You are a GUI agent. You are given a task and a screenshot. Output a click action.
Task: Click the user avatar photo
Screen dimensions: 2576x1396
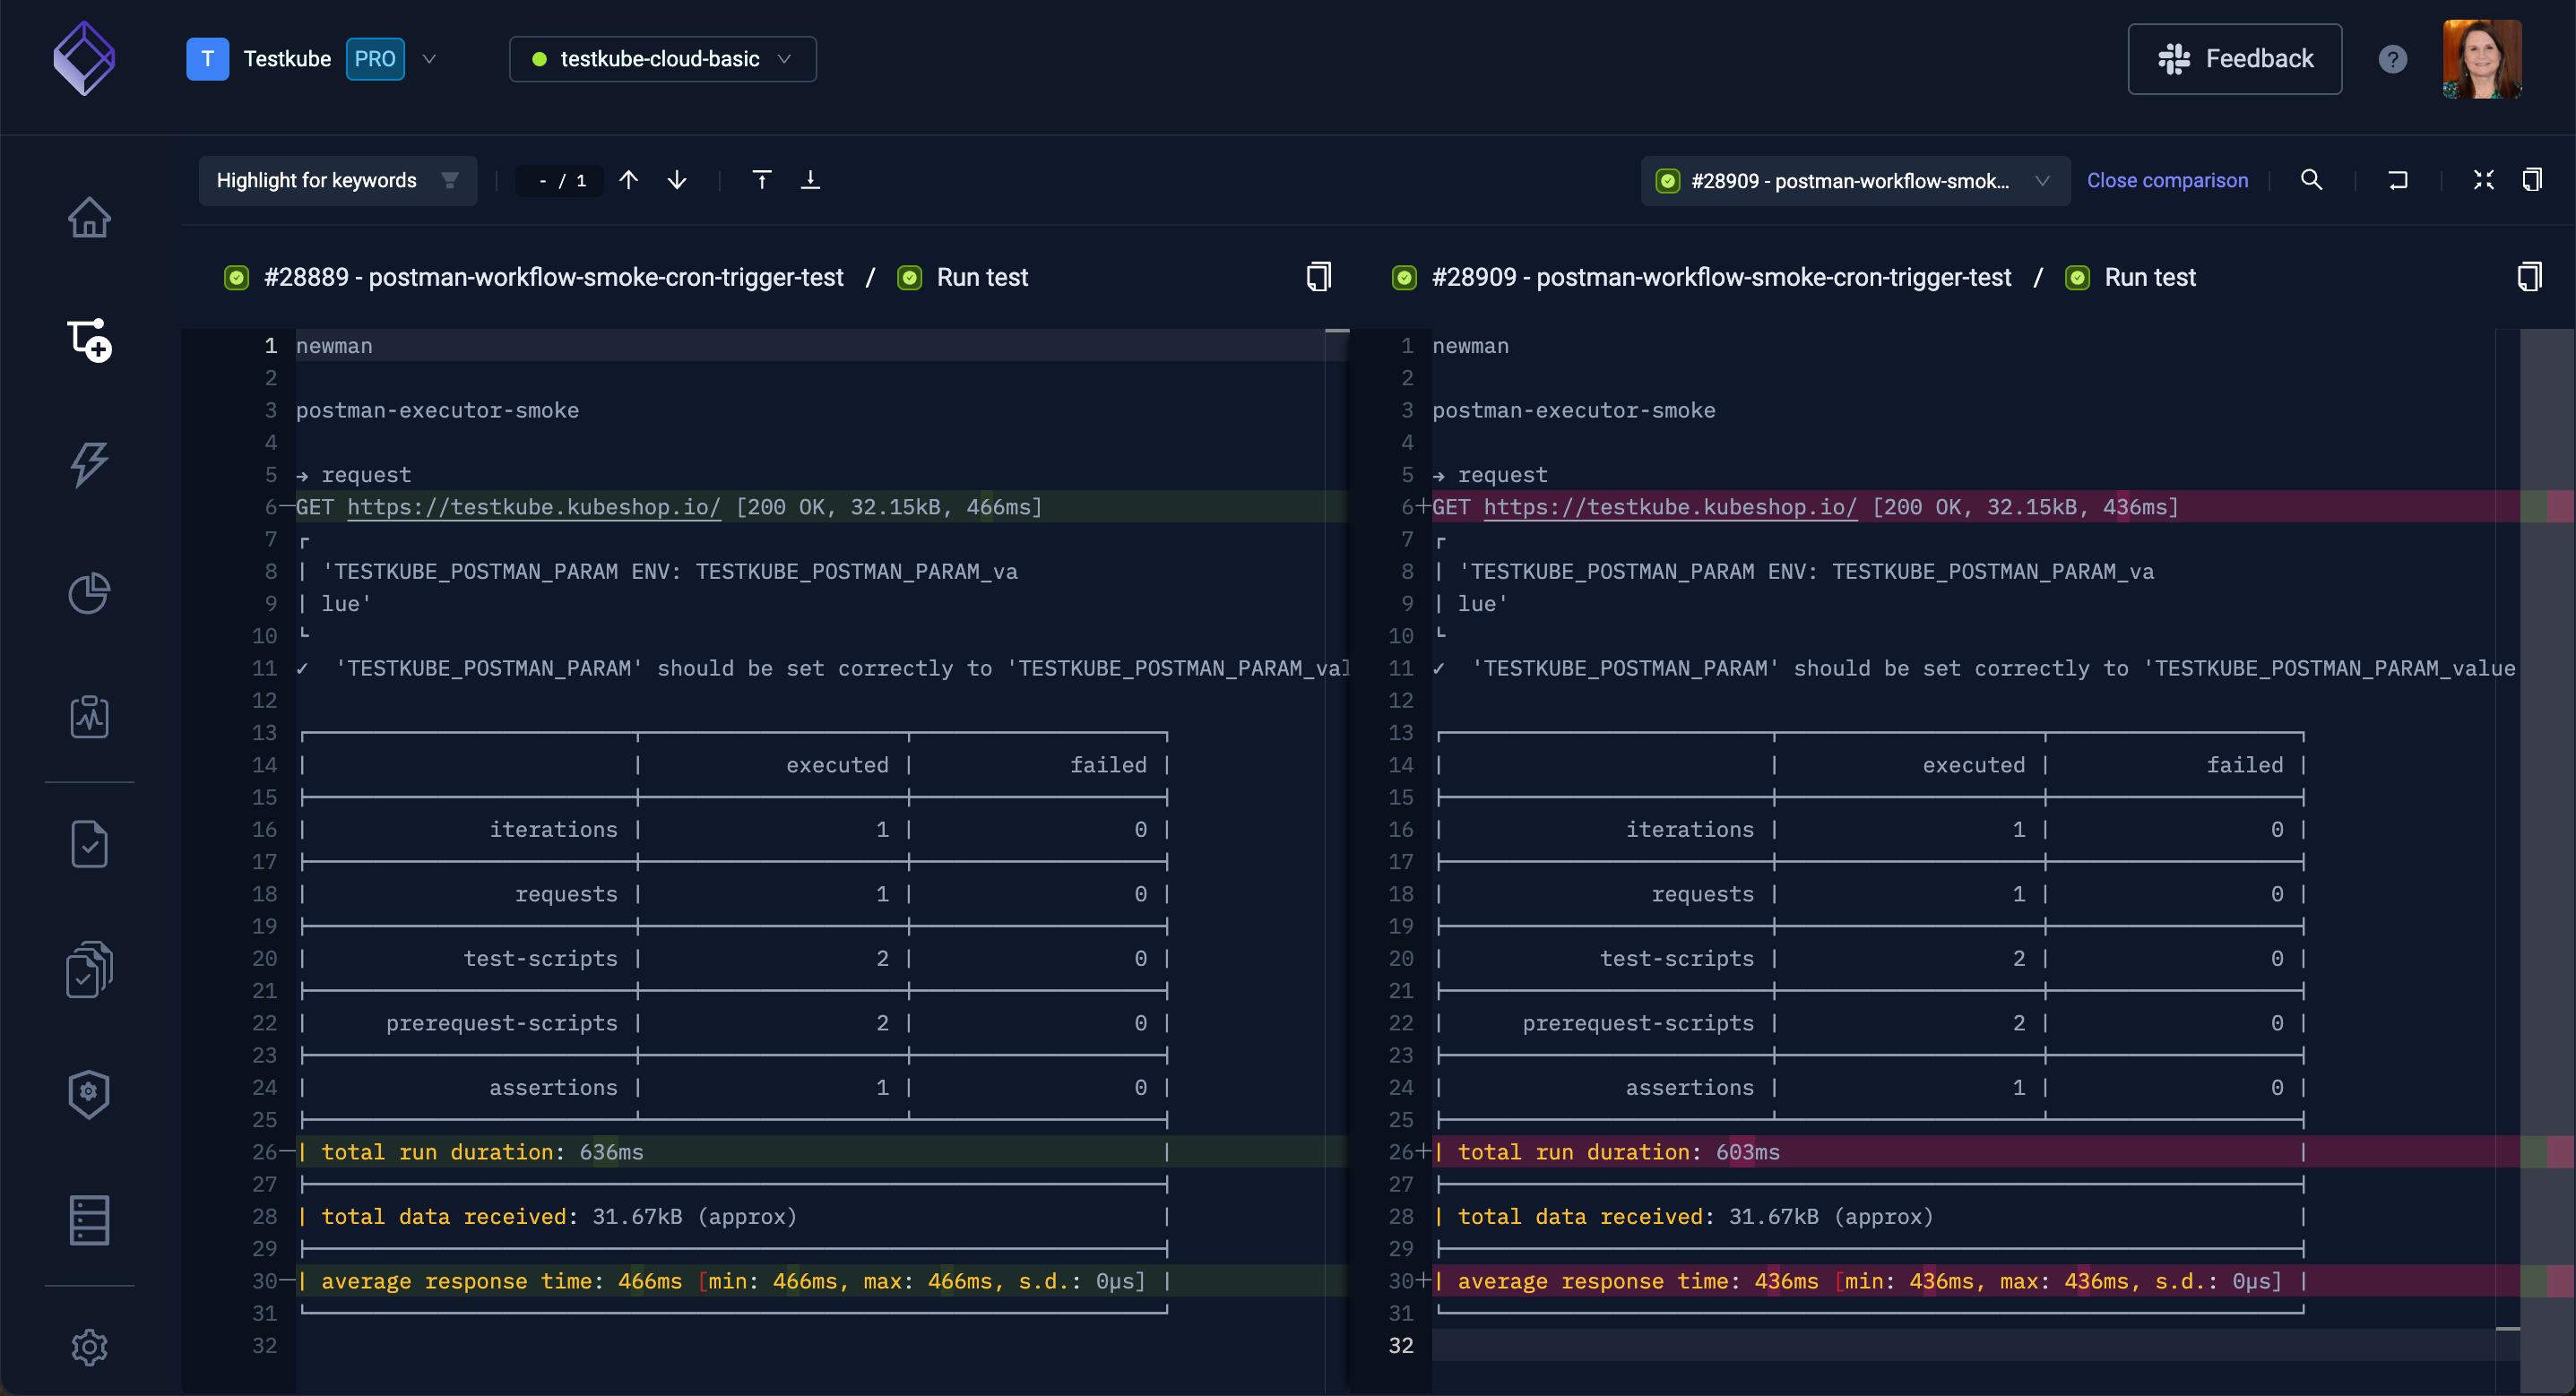(2481, 59)
